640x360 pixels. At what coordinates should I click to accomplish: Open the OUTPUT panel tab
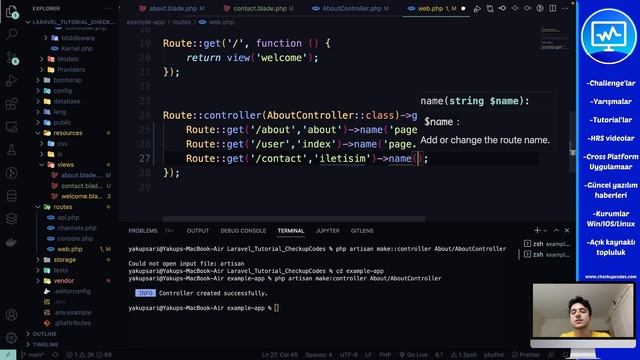click(x=198, y=231)
